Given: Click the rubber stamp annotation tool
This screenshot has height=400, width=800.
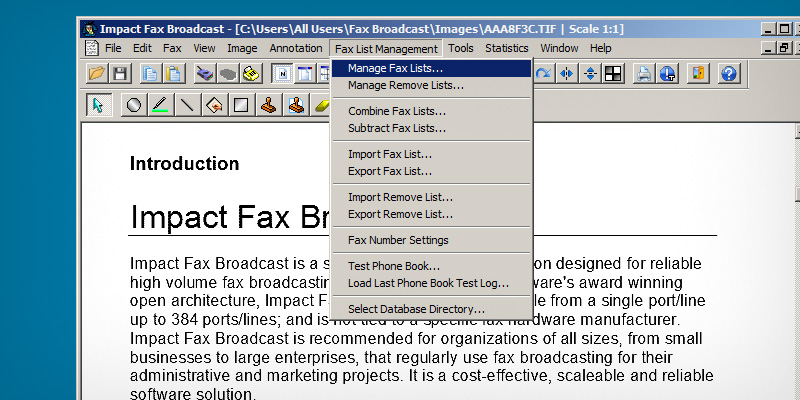Looking at the screenshot, I should coord(269,105).
